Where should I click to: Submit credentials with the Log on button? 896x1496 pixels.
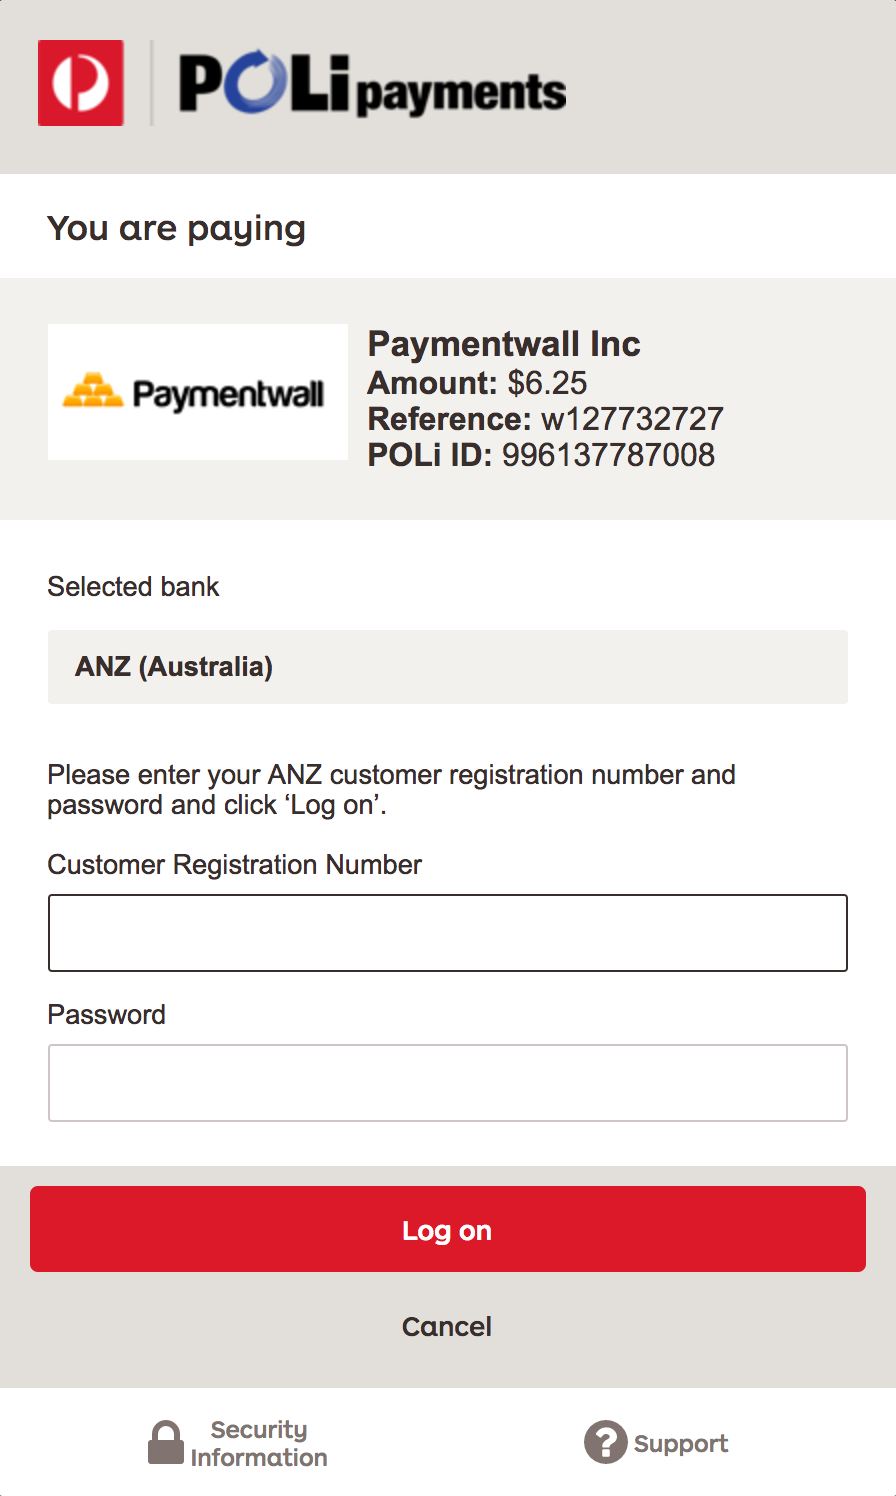448,1229
